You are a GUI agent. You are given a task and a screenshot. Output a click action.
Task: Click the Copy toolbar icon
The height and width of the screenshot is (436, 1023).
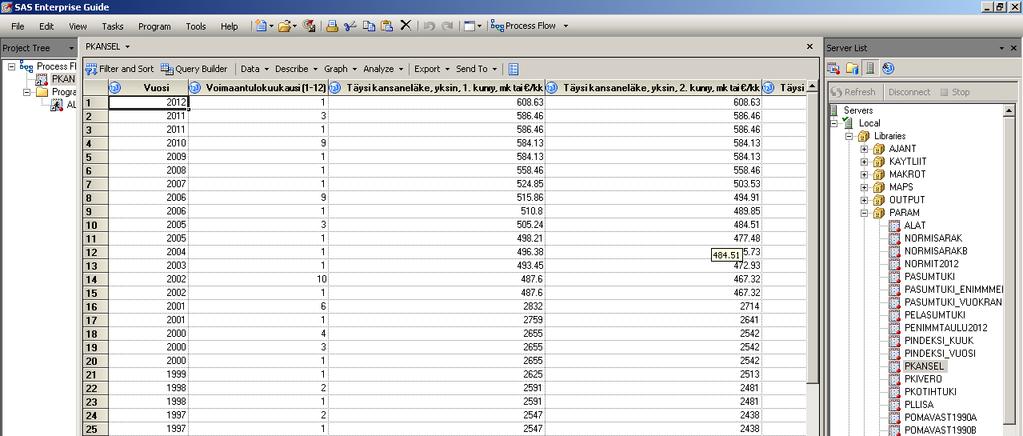[369, 26]
